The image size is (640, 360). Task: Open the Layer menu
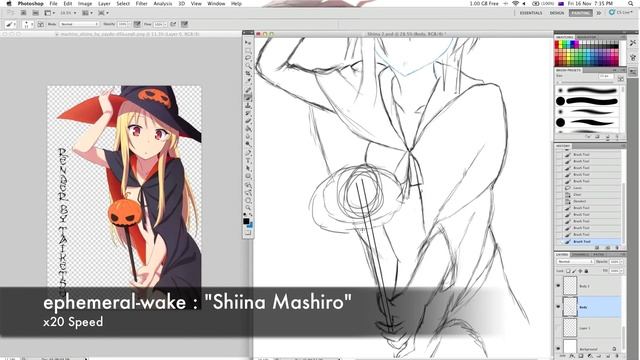[104, 3]
